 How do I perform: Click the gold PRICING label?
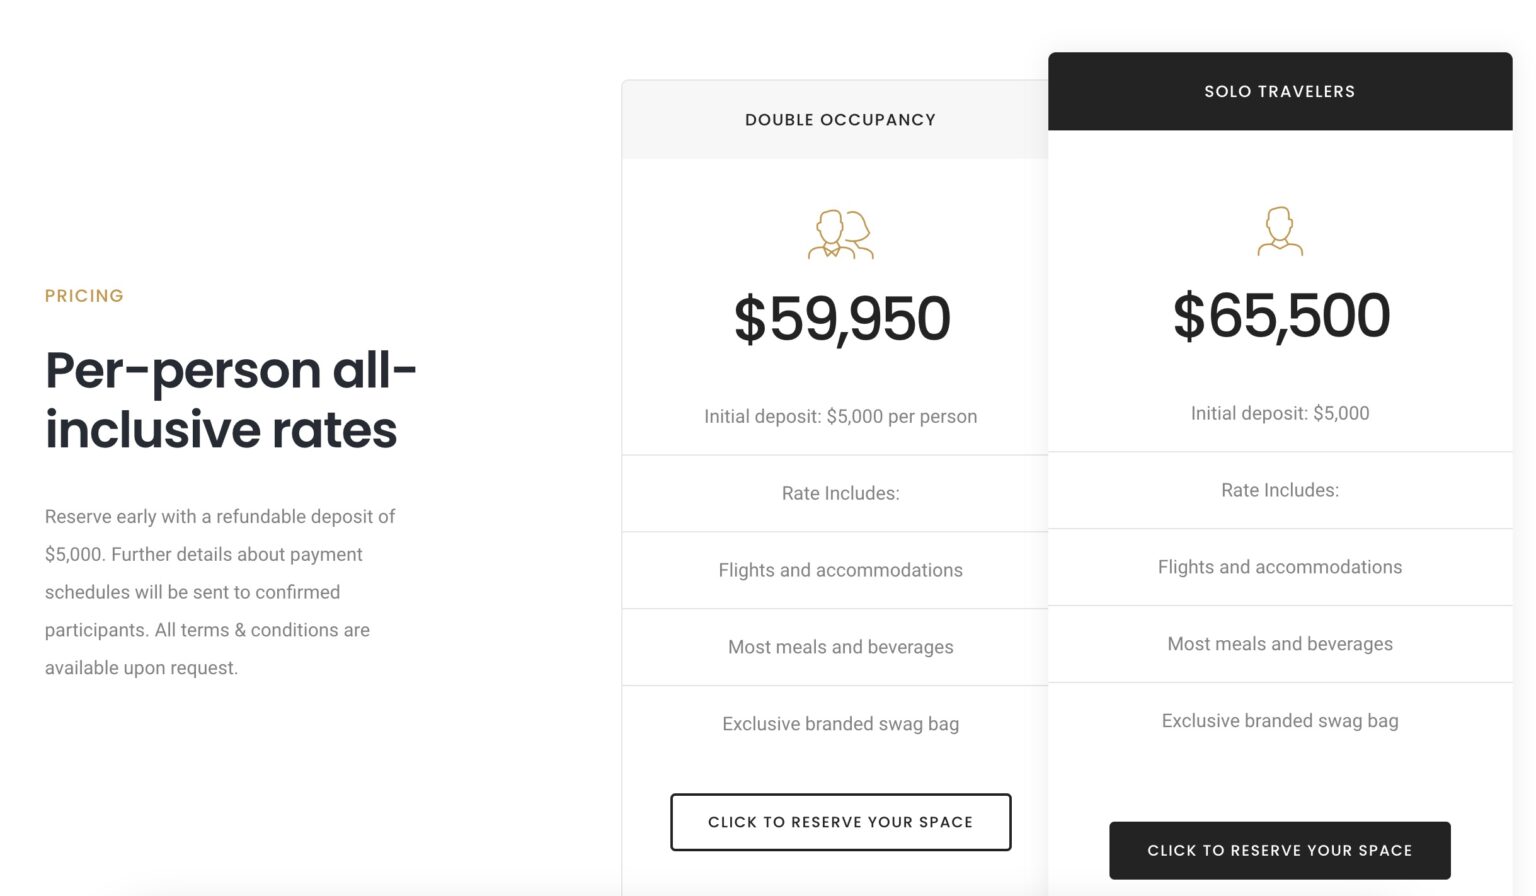(x=84, y=296)
